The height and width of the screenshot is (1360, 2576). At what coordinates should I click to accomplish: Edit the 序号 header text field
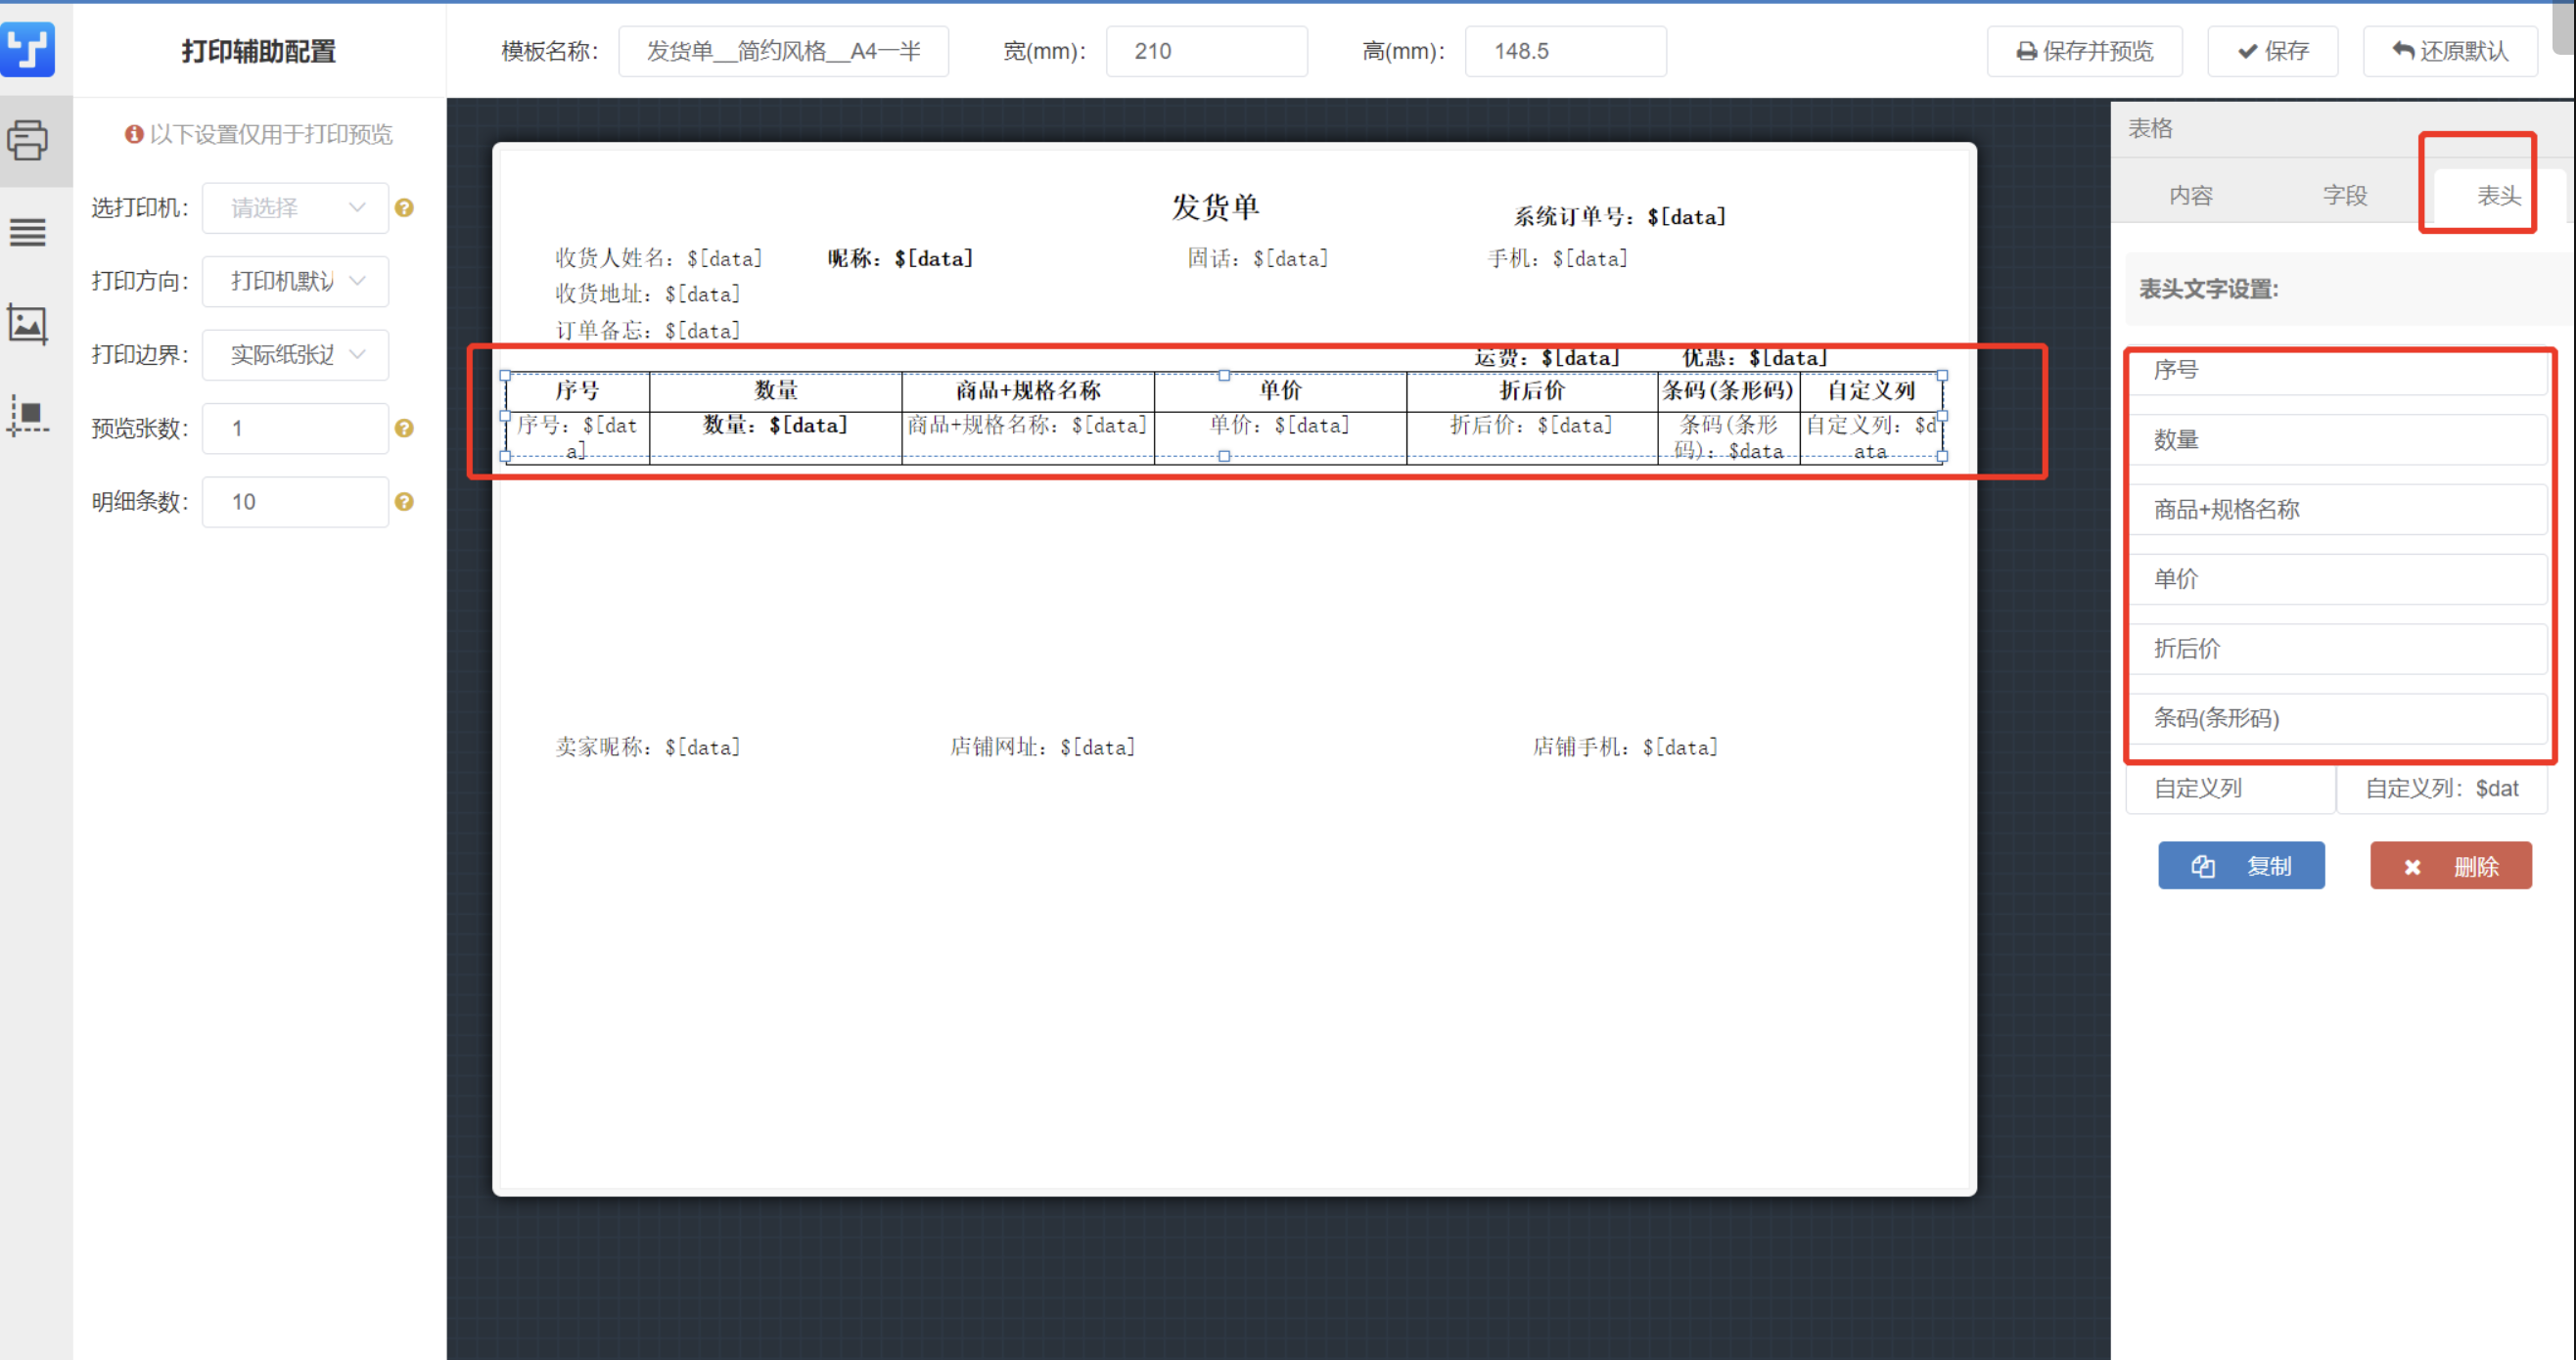(x=2337, y=370)
